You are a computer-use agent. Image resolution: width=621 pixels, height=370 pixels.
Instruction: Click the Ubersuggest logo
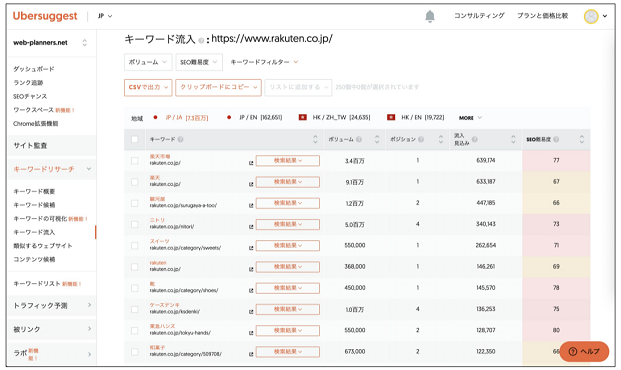tap(45, 16)
